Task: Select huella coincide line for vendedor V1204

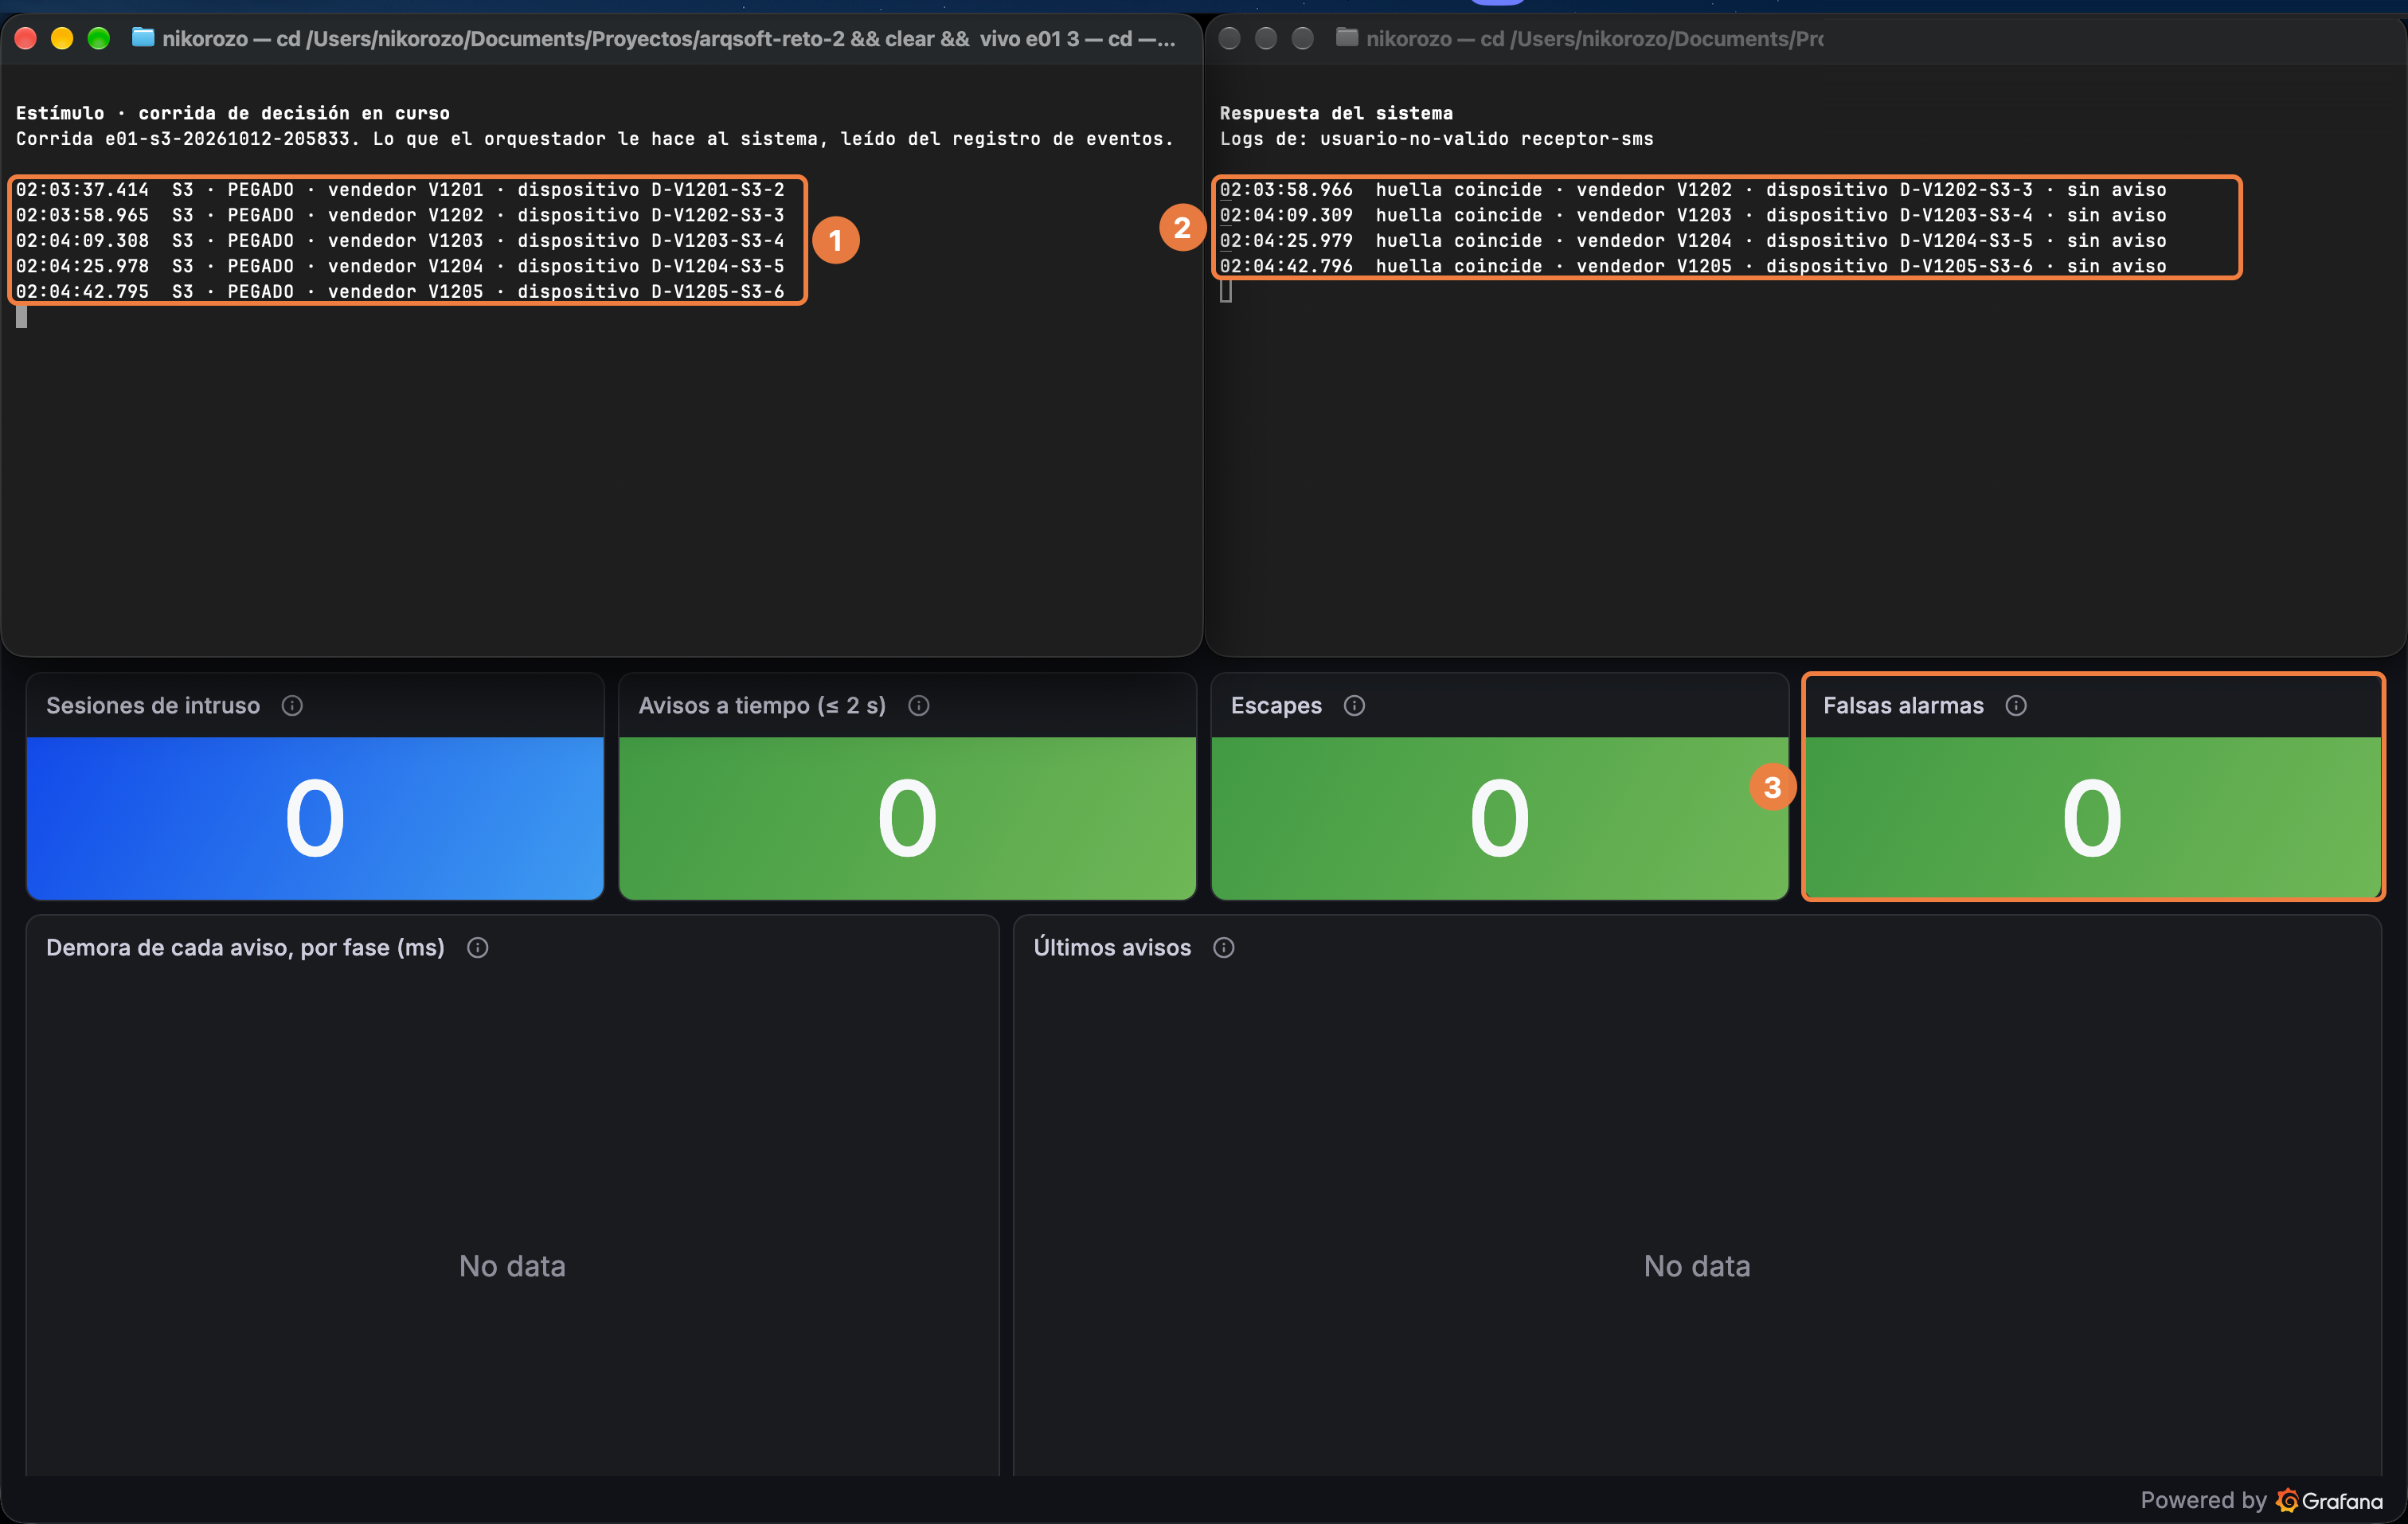Action: pyautogui.click(x=1693, y=241)
